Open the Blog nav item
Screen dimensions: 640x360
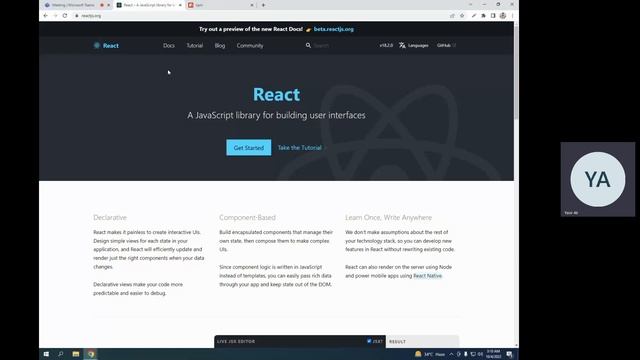point(220,45)
